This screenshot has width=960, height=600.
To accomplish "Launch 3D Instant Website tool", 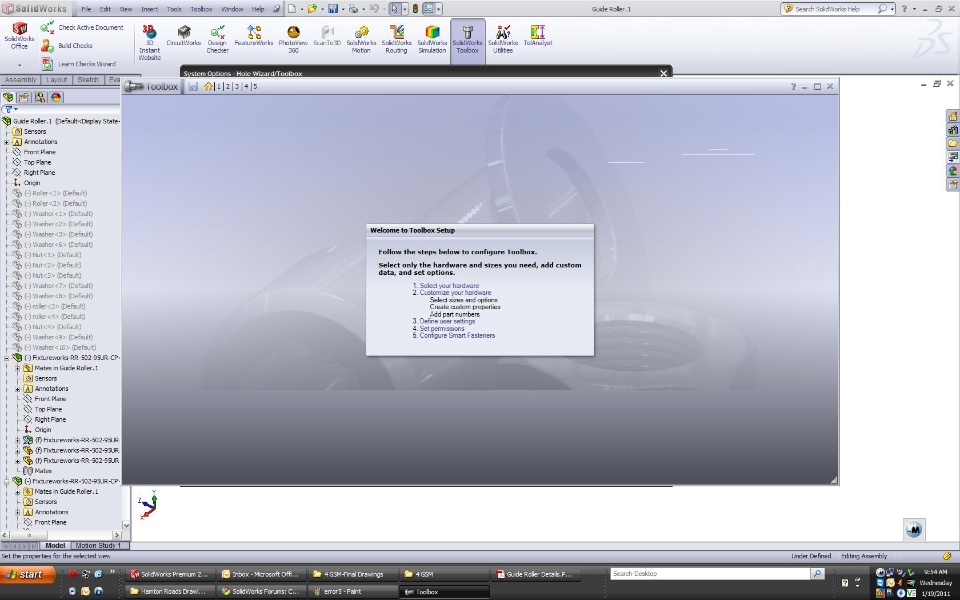I will click(x=149, y=42).
